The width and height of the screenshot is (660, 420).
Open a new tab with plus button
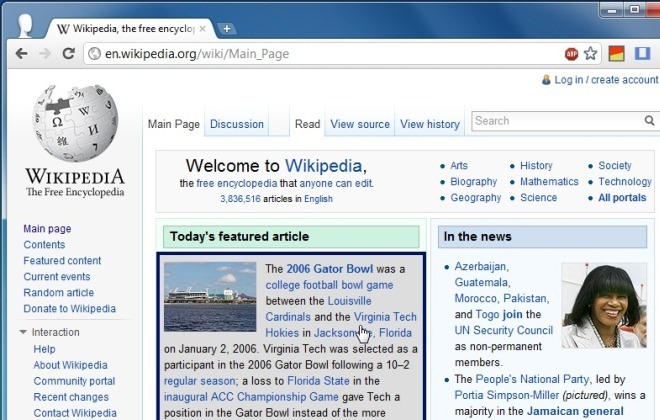click(226, 29)
